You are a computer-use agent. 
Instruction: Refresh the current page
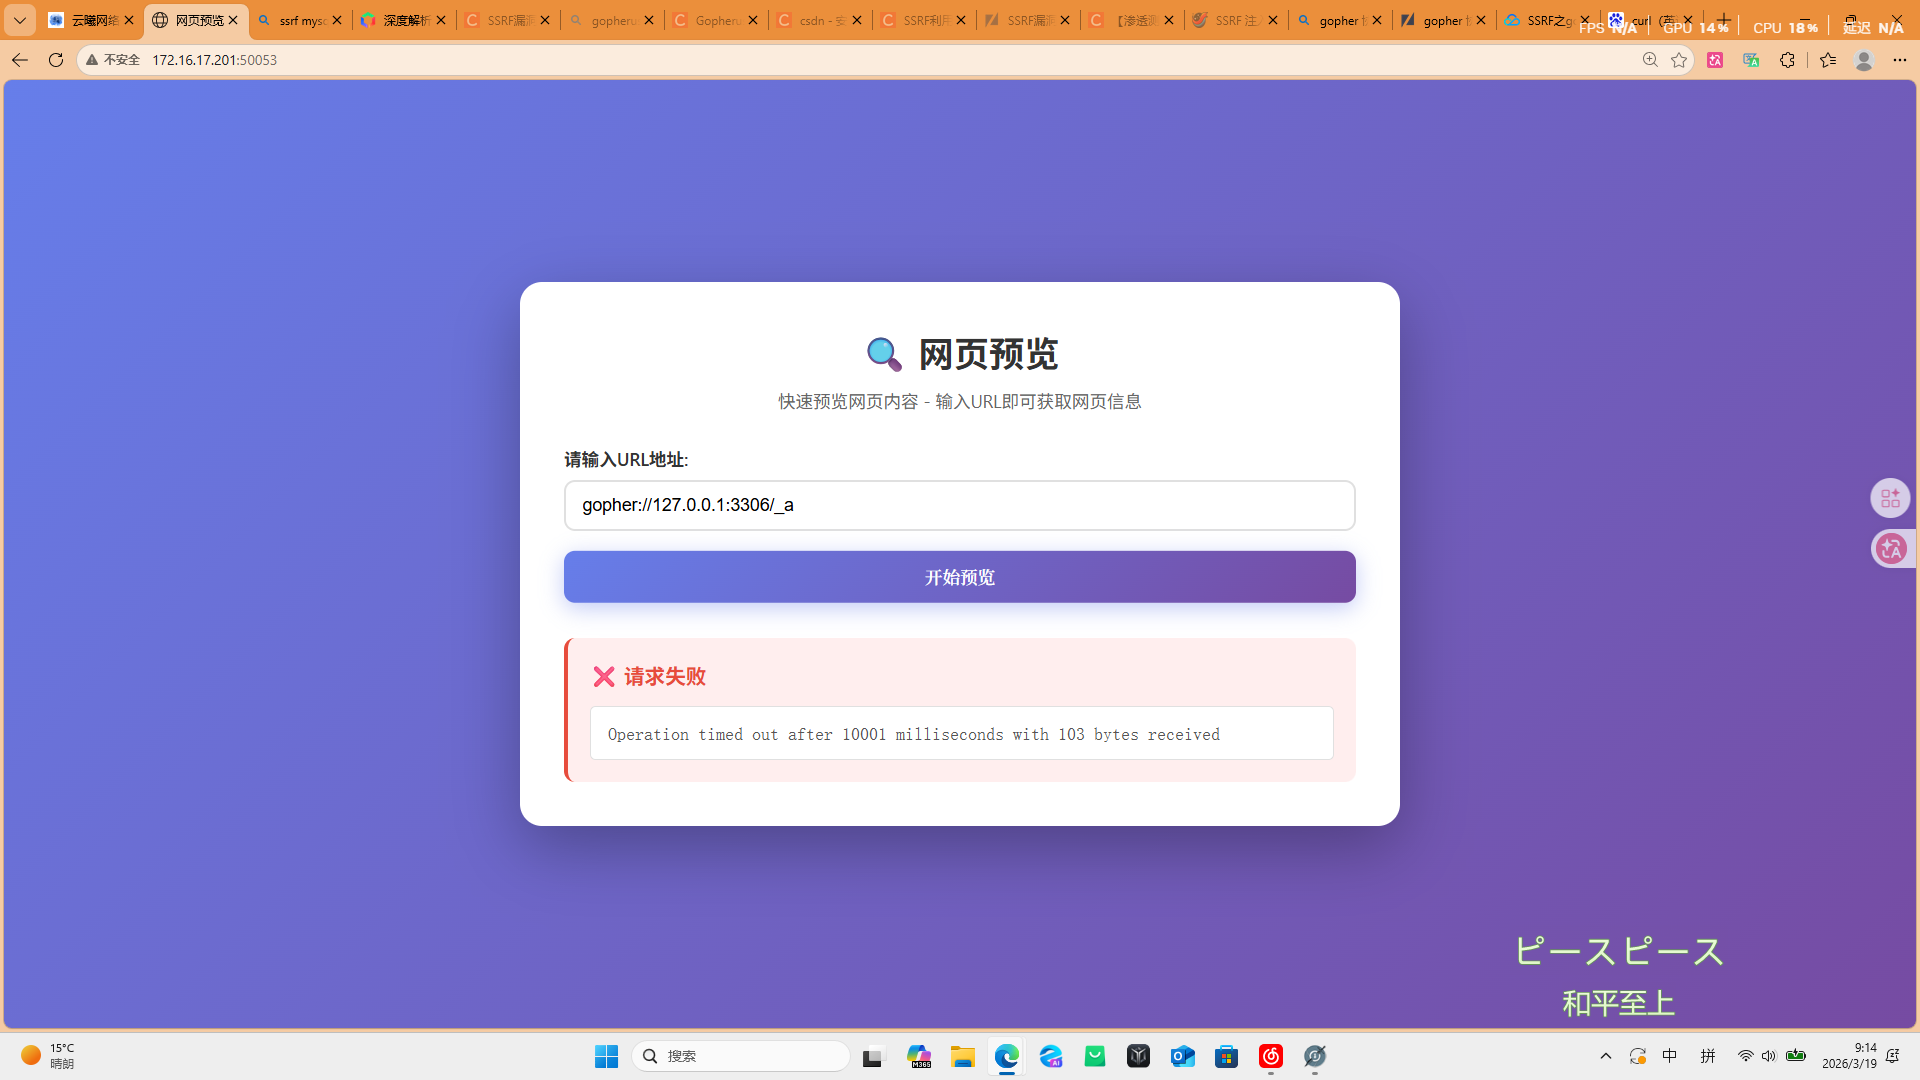pos(56,60)
